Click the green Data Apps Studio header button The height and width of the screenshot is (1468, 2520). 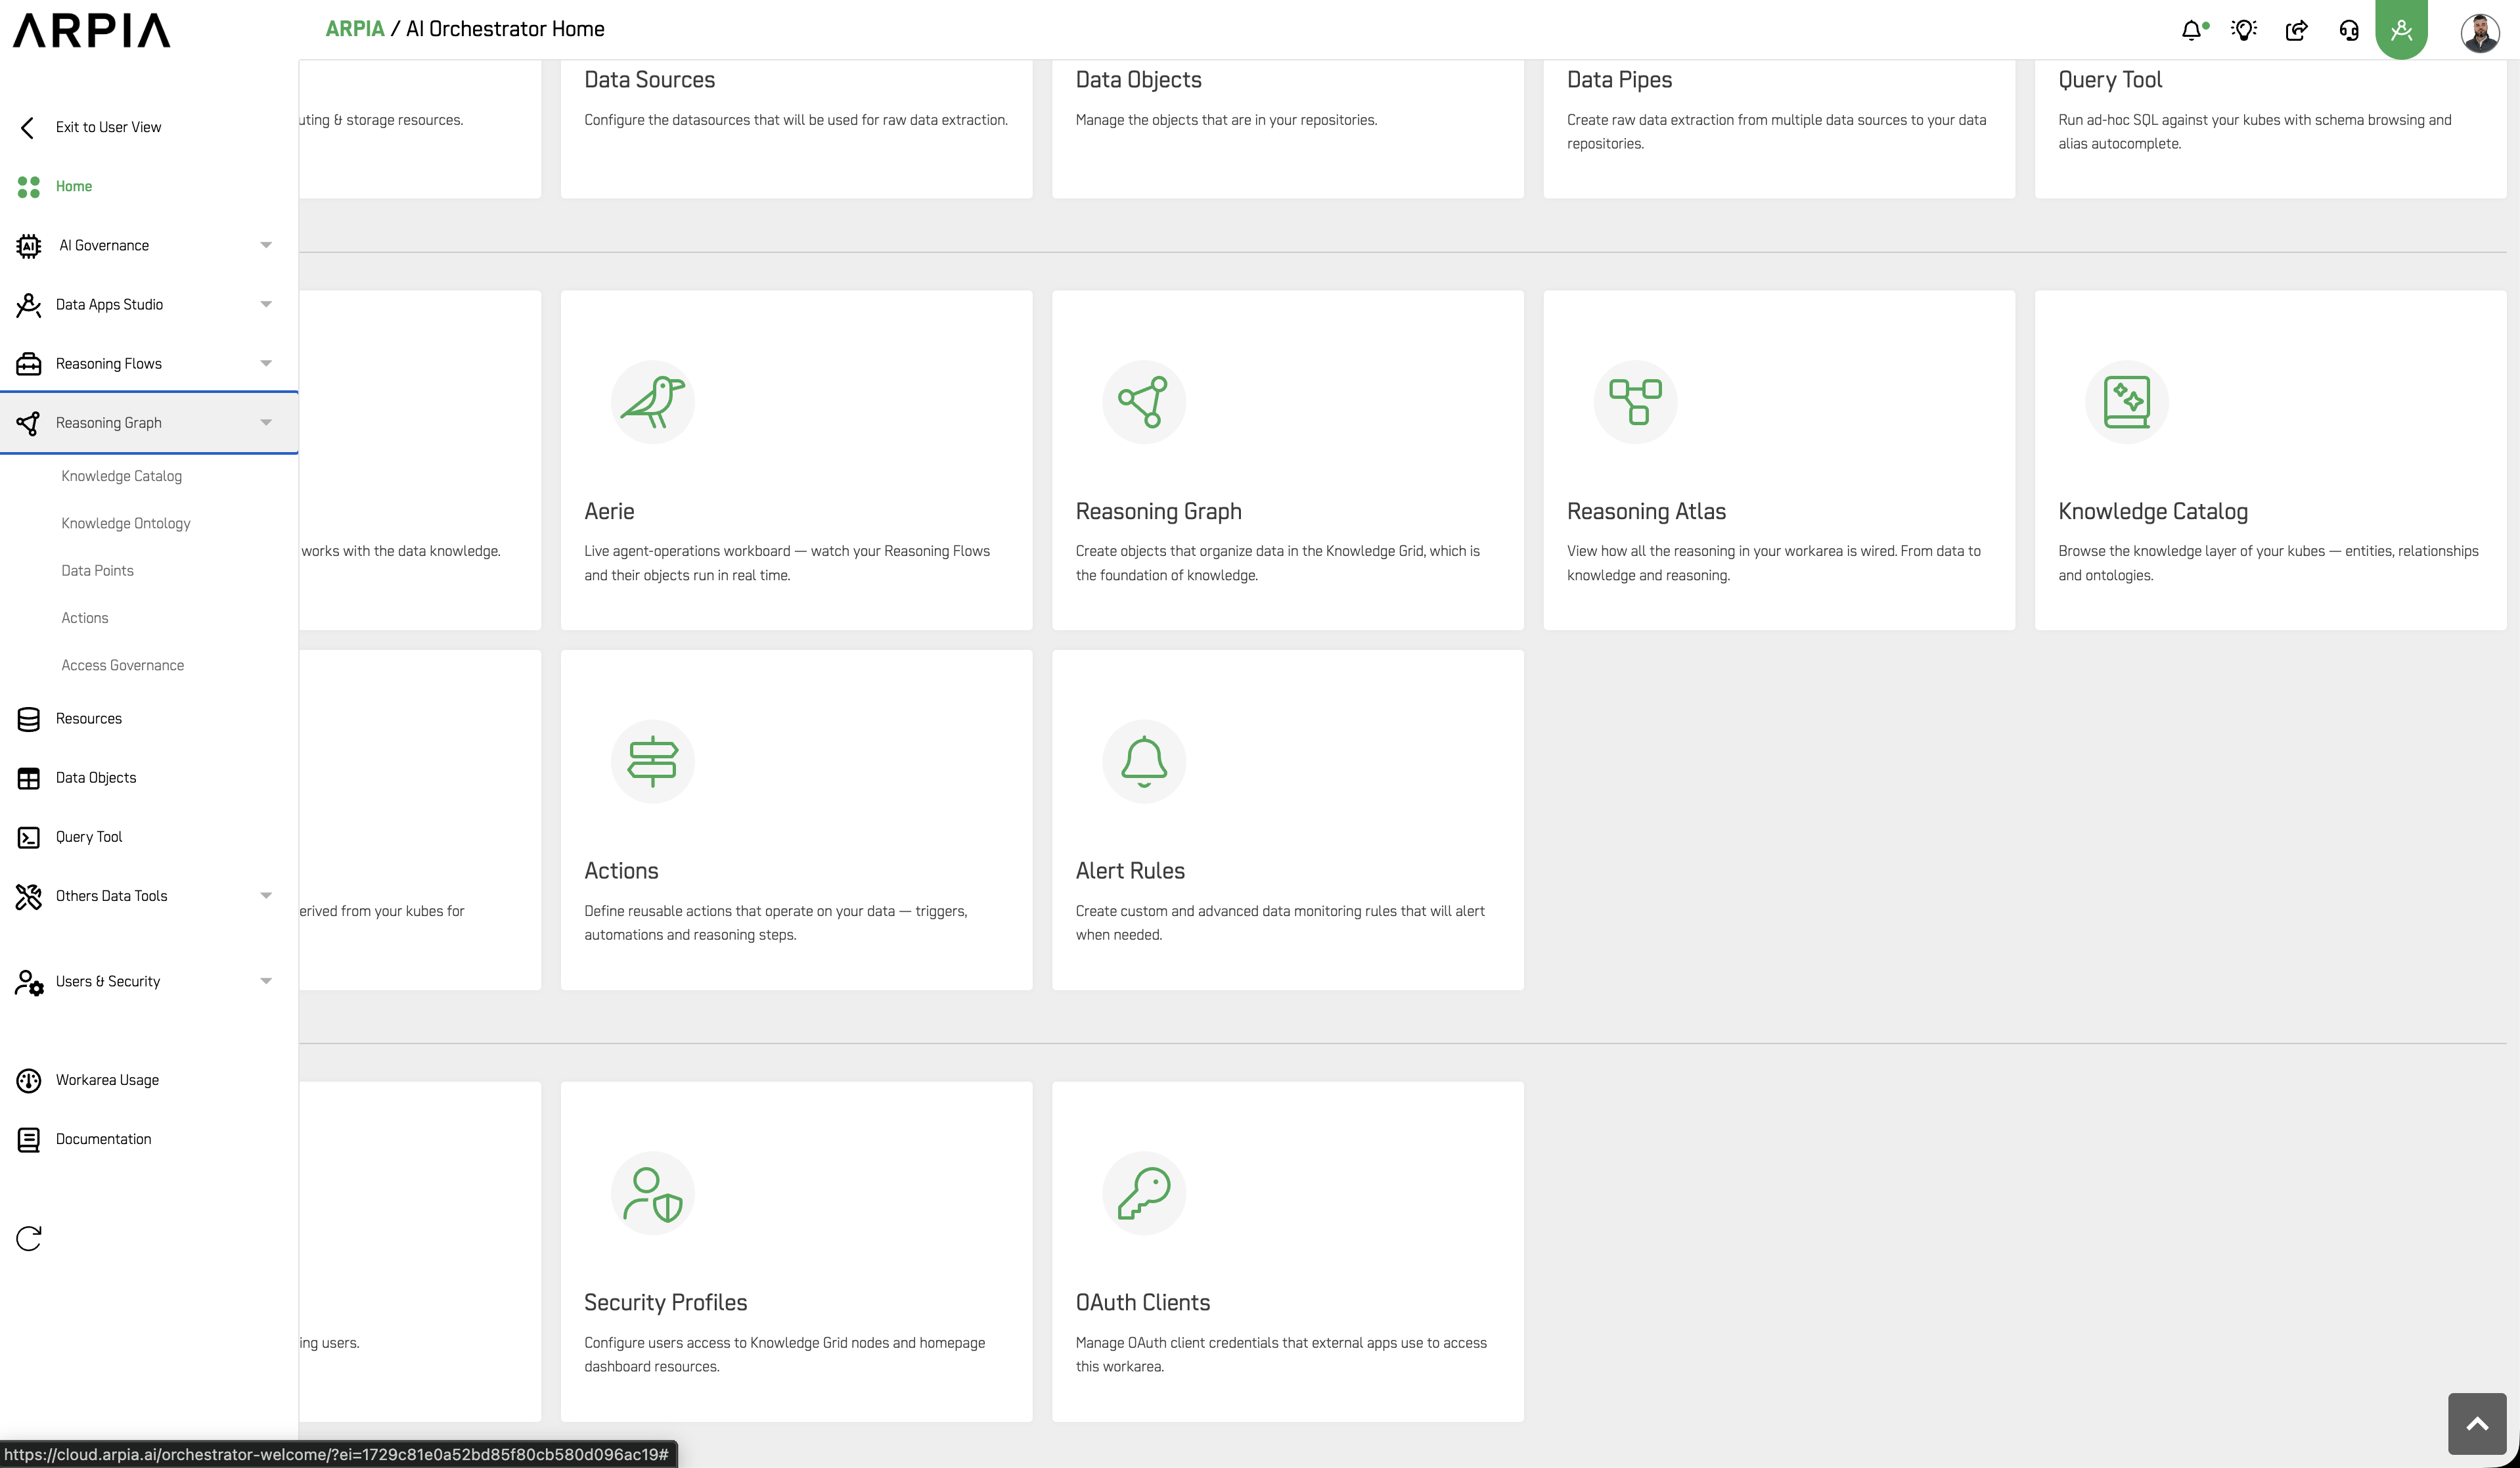pyautogui.click(x=2401, y=30)
